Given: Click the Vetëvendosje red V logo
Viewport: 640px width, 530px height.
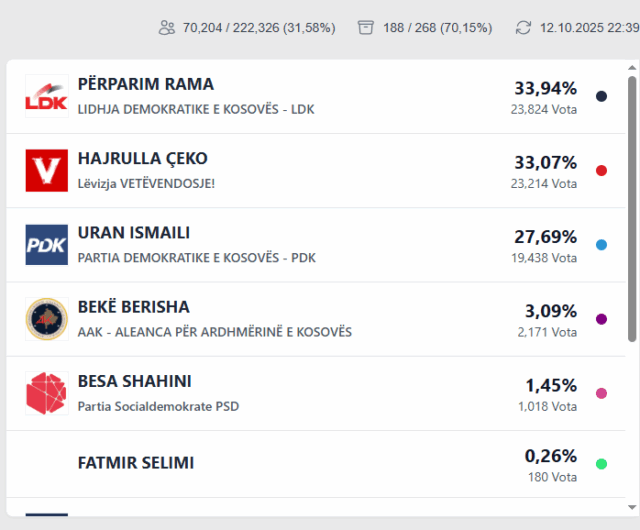Looking at the screenshot, I should pyautogui.click(x=46, y=170).
